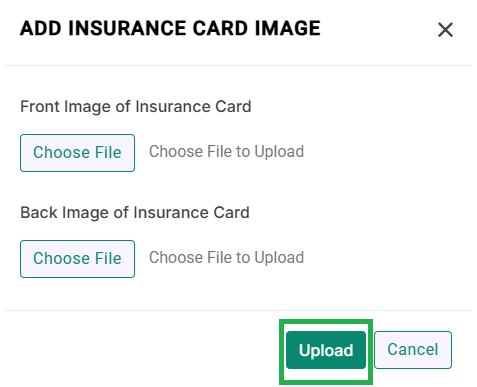Click Cancel beside the Upload button
Viewport: 477px width, 387px height.
[x=413, y=350]
